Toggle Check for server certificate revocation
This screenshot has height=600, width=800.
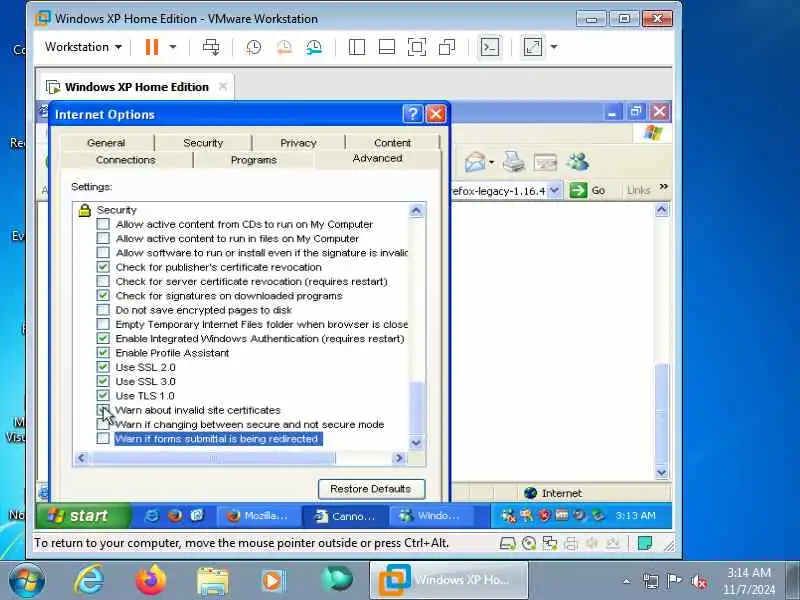click(103, 281)
